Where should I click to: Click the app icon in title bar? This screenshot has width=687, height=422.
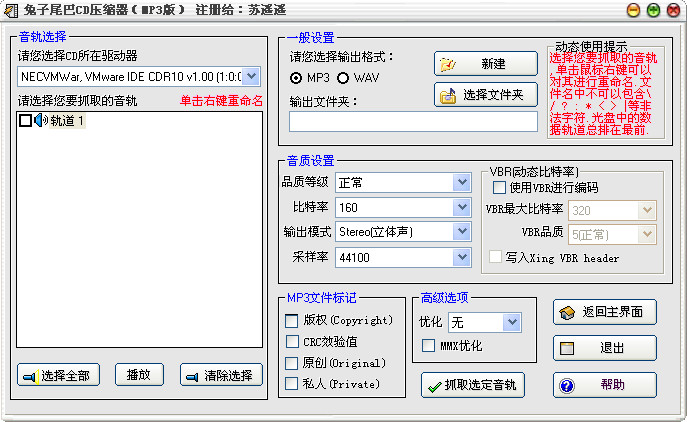pyautogui.click(x=11, y=10)
